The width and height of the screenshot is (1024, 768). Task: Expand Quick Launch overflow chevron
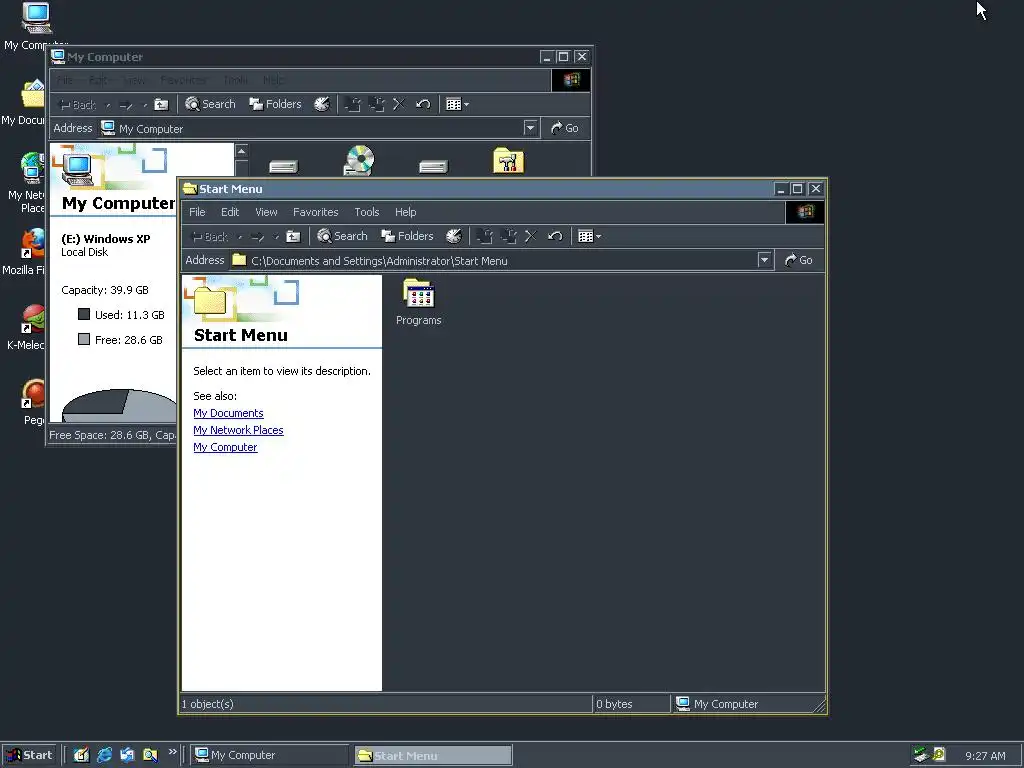tap(172, 752)
